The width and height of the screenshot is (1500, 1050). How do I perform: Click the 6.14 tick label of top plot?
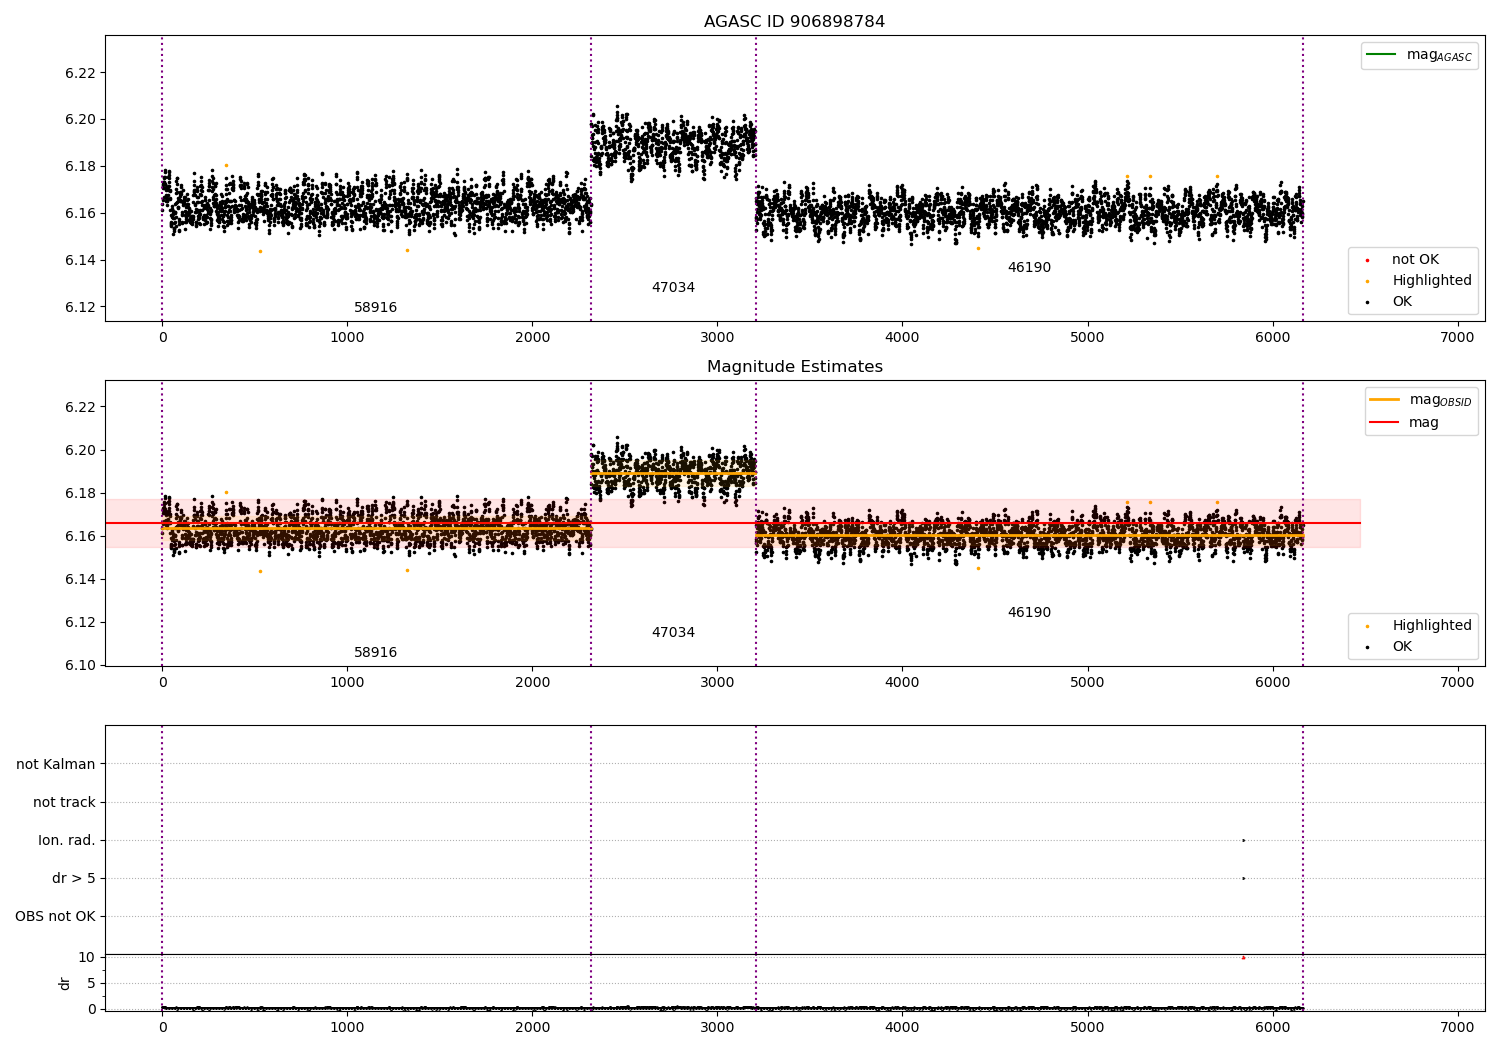click(x=81, y=260)
